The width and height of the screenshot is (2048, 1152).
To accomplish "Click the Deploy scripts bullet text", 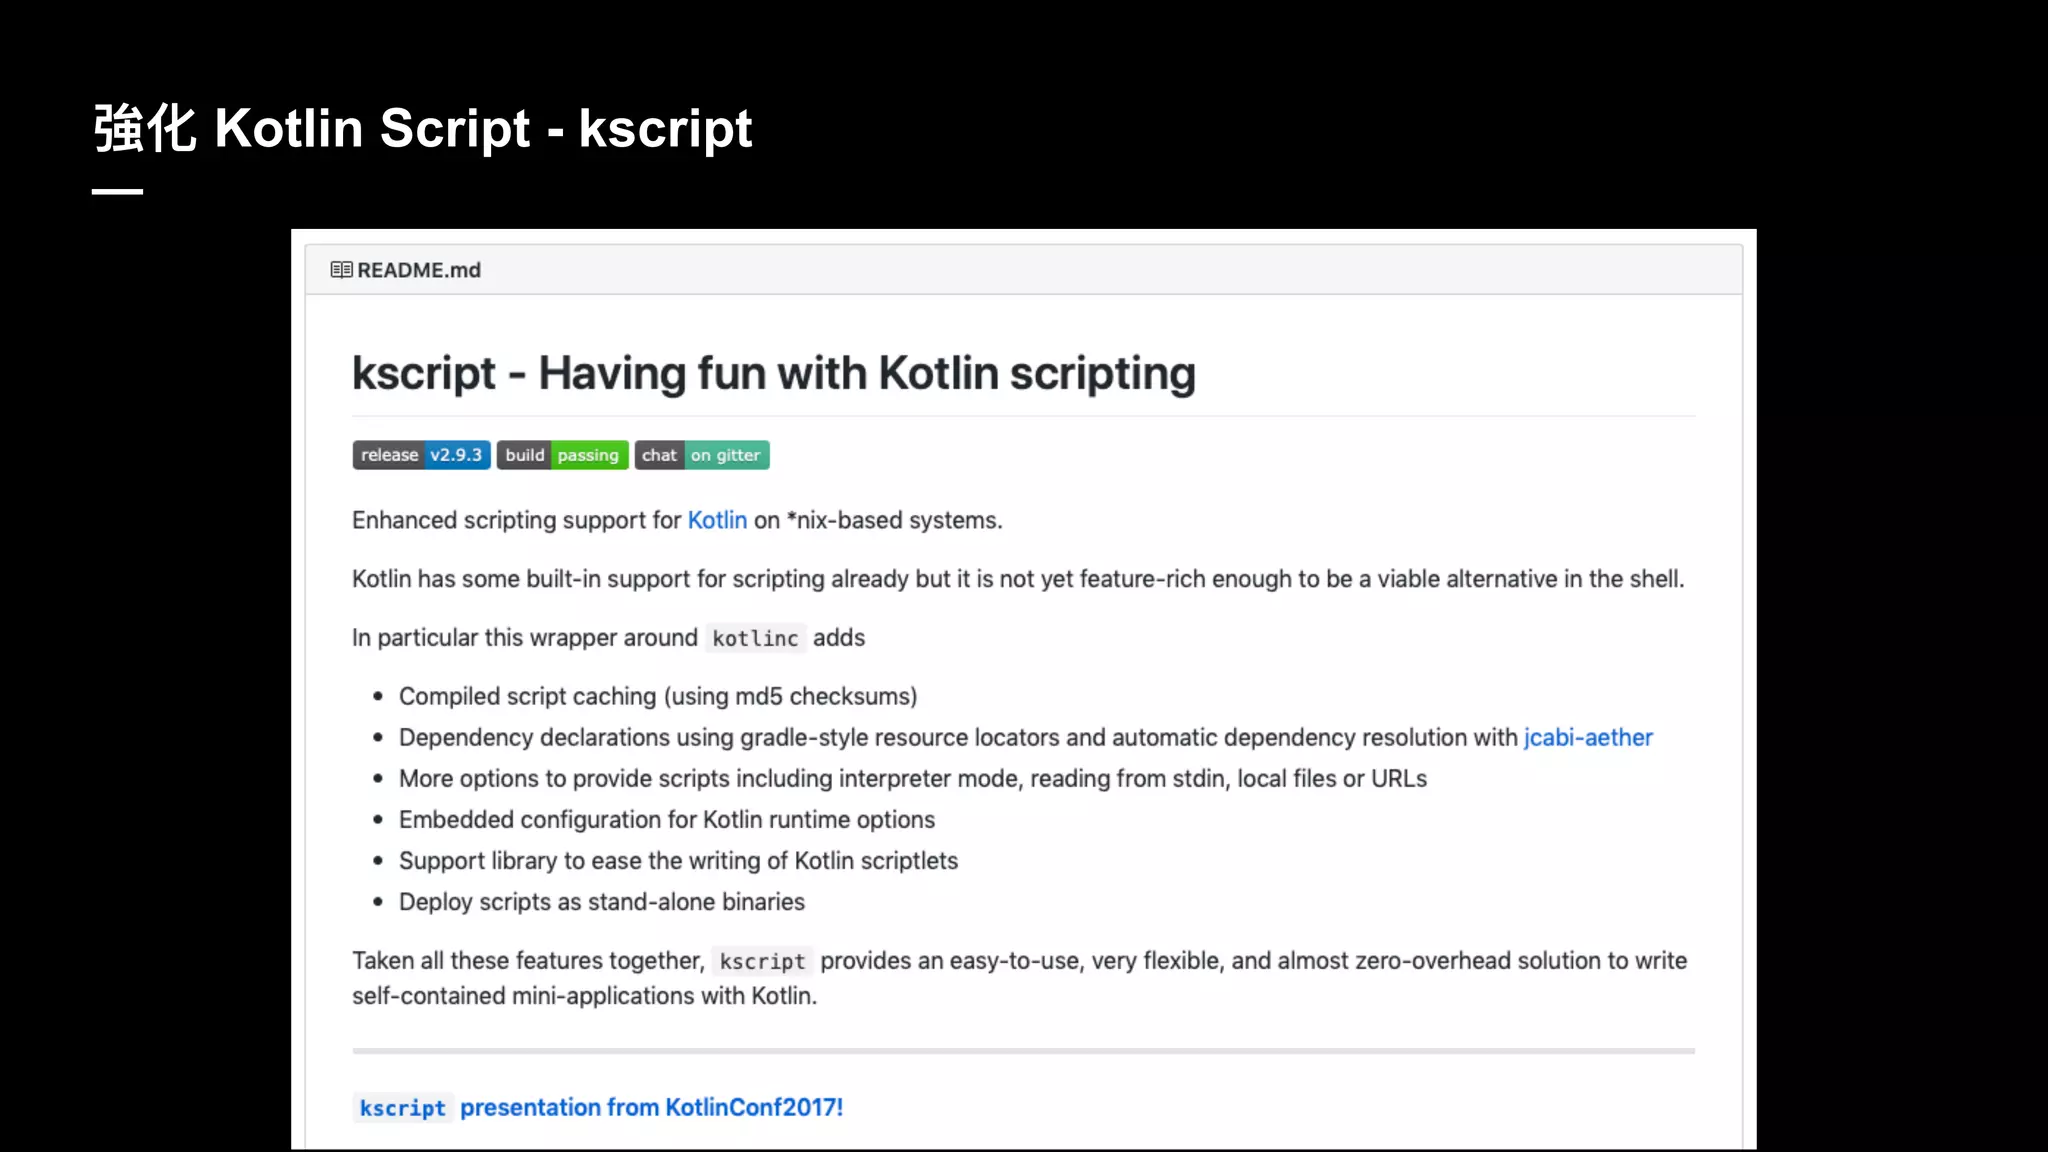I will 601,902.
